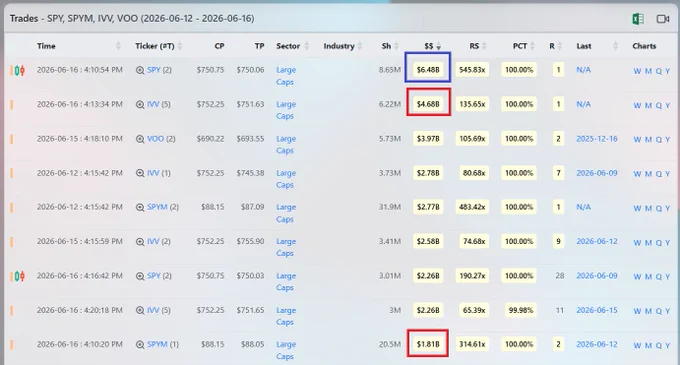Screen dimensions: 680x365
Task: Click the $693.55 TP cell
Action: coord(250,139)
